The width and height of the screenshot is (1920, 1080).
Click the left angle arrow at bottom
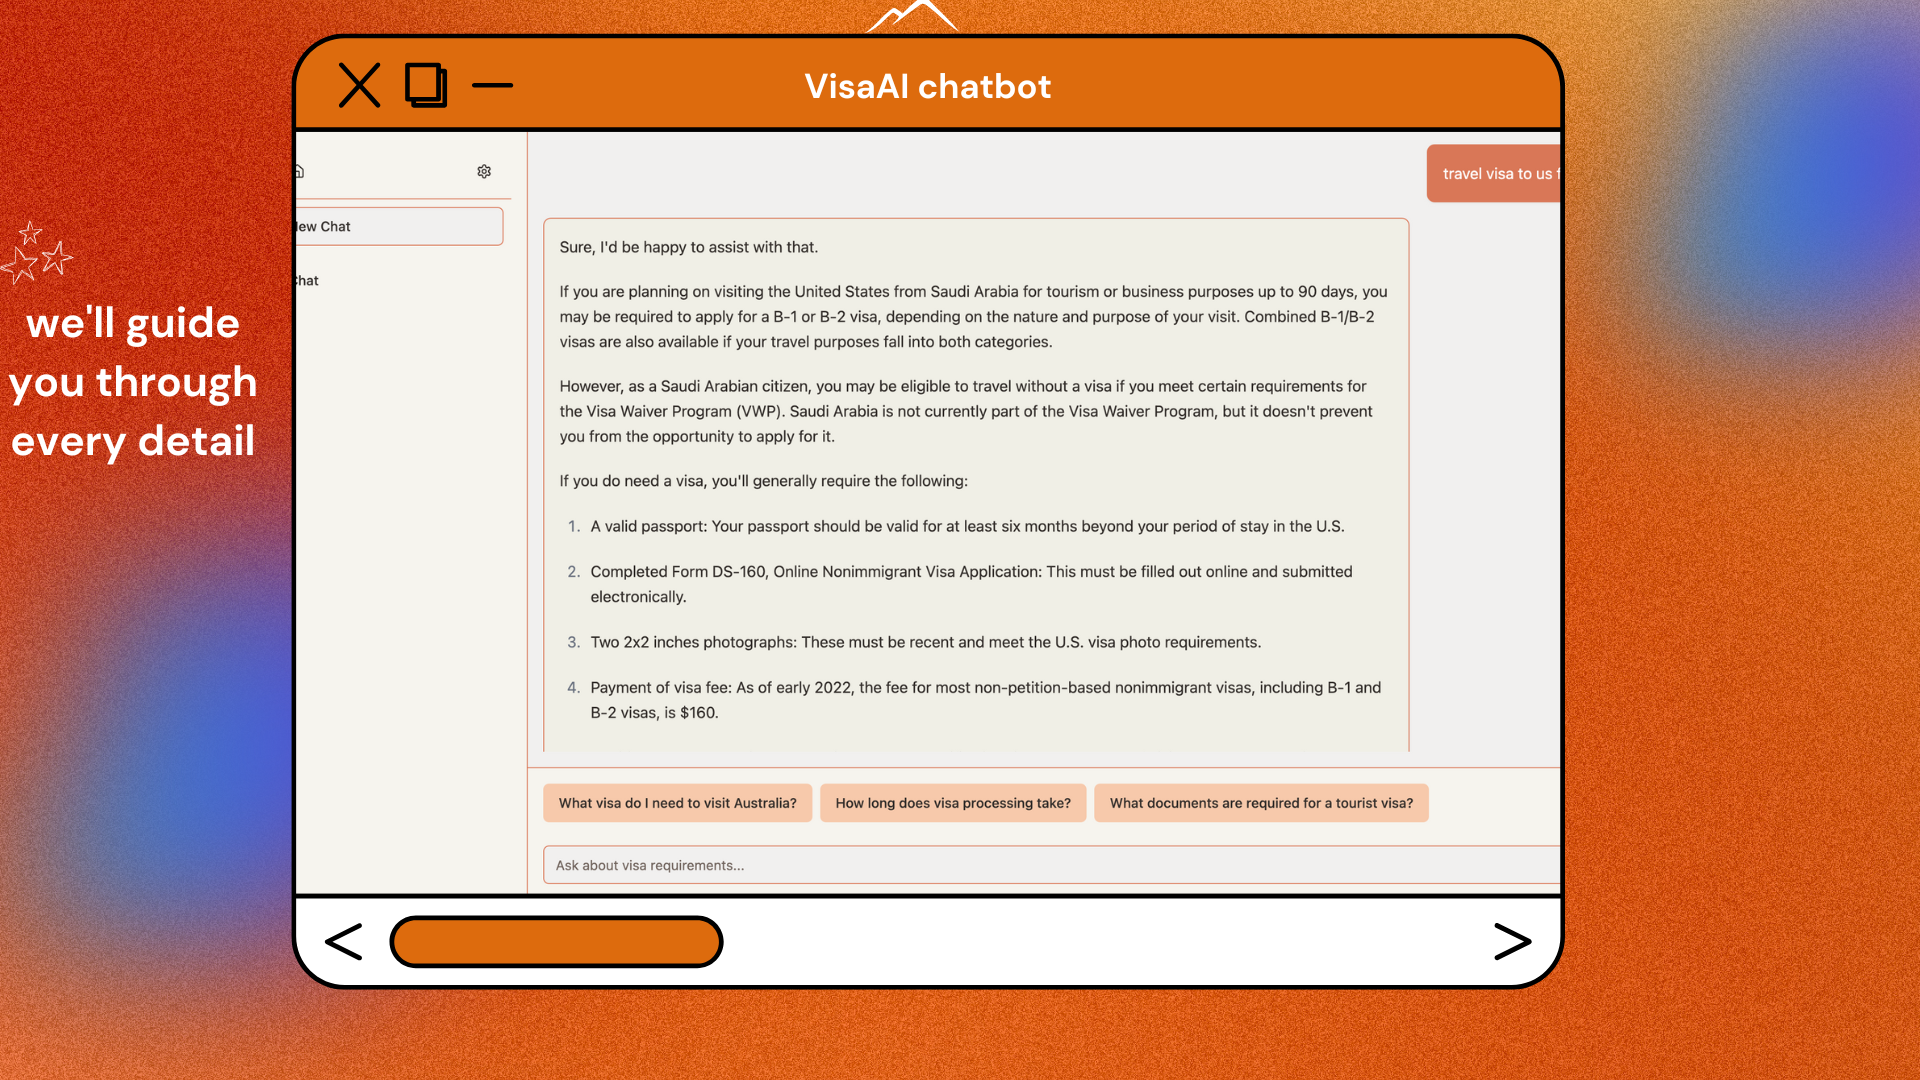[x=344, y=942]
